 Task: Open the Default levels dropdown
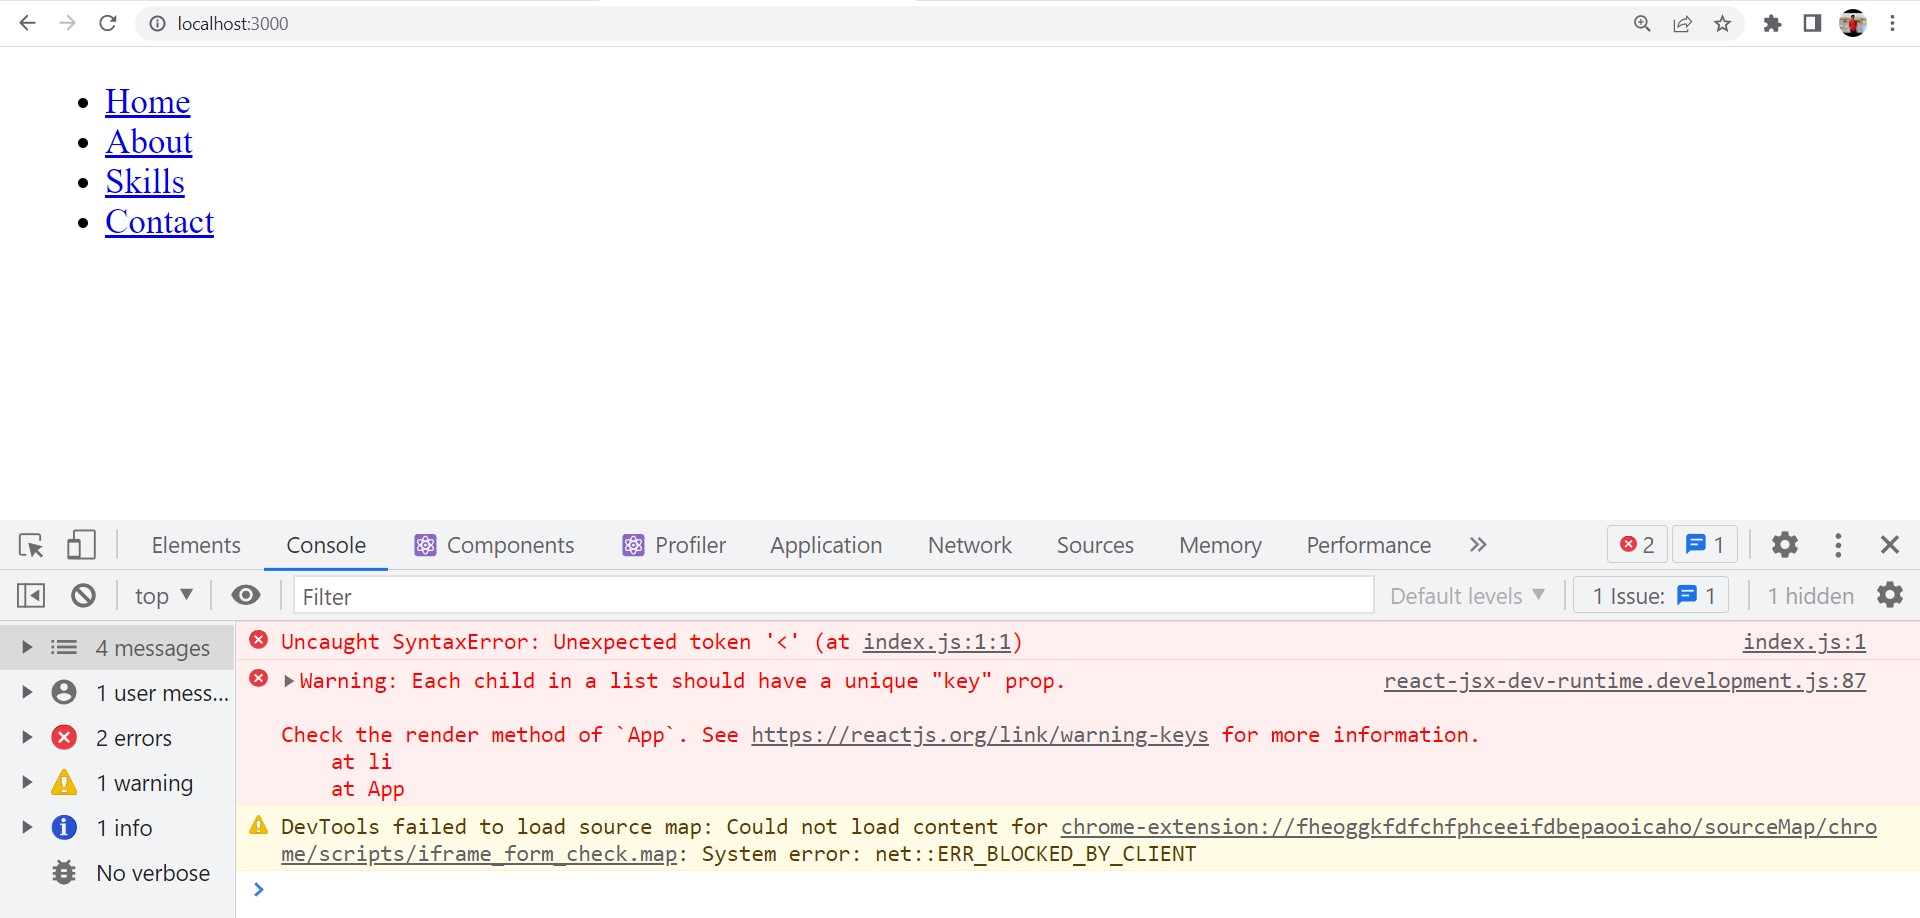1467,596
